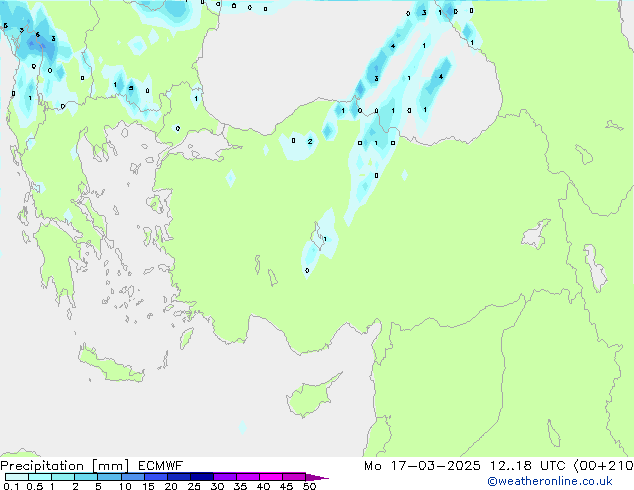The height and width of the screenshot is (490, 634).
Task: Click the 20–25 mm legend color swatch
Action: pyautogui.click(x=179, y=477)
